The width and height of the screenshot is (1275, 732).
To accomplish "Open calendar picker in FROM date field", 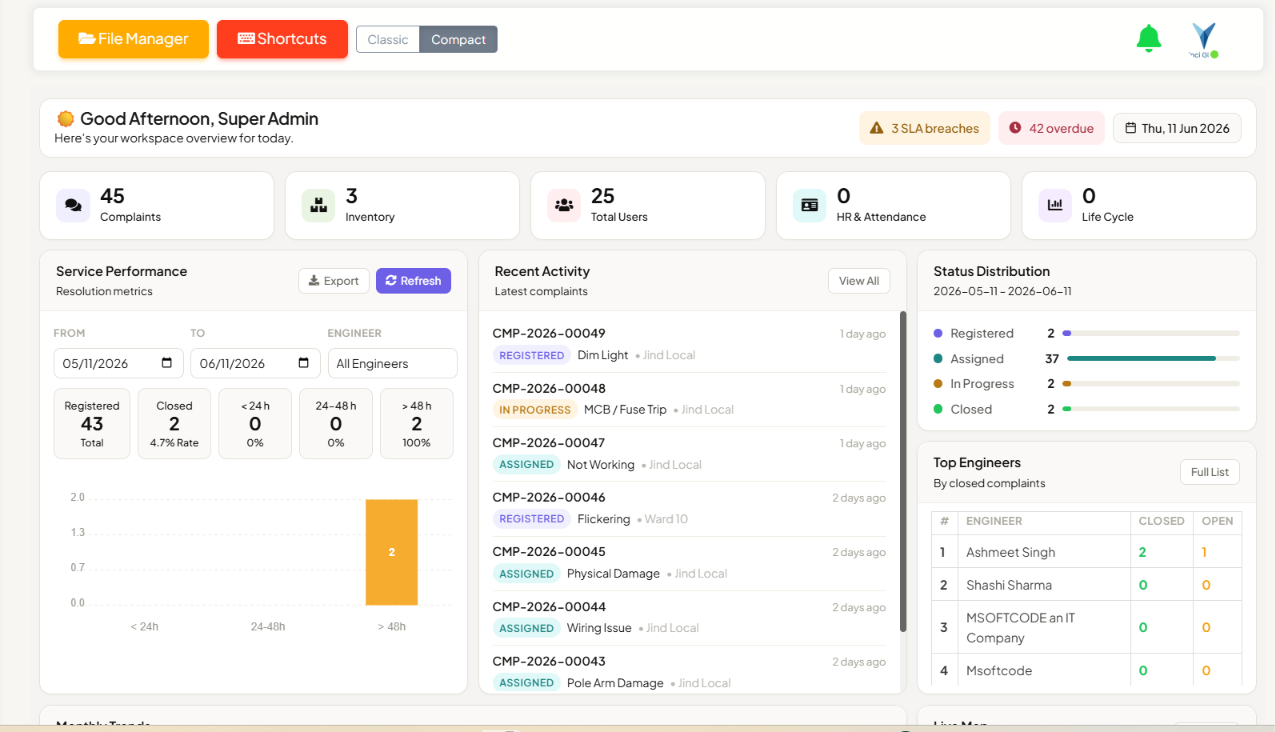I will click(x=167, y=363).
